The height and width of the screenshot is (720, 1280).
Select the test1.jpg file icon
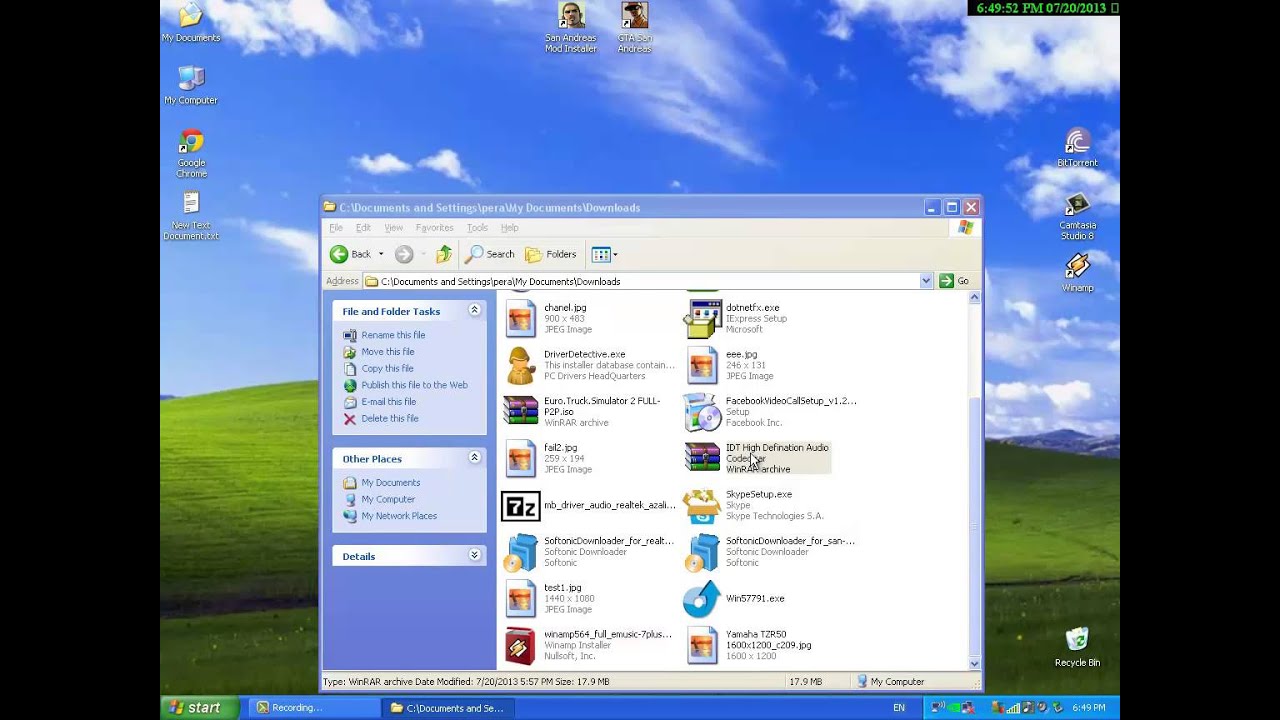coord(520,598)
